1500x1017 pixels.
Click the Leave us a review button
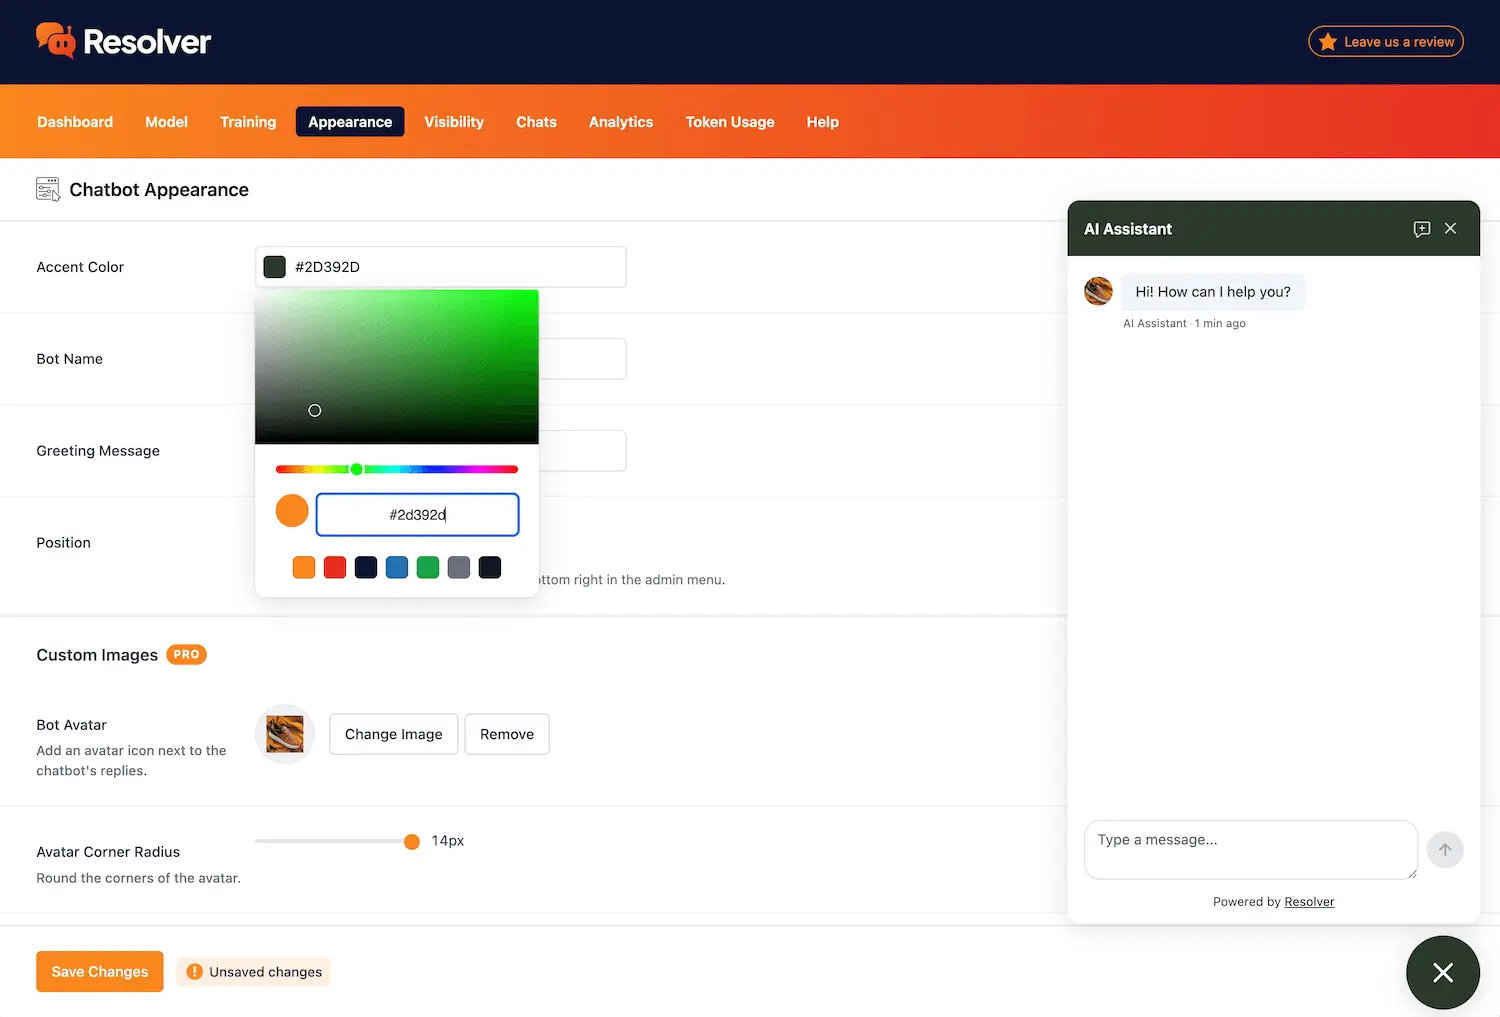point(1386,42)
